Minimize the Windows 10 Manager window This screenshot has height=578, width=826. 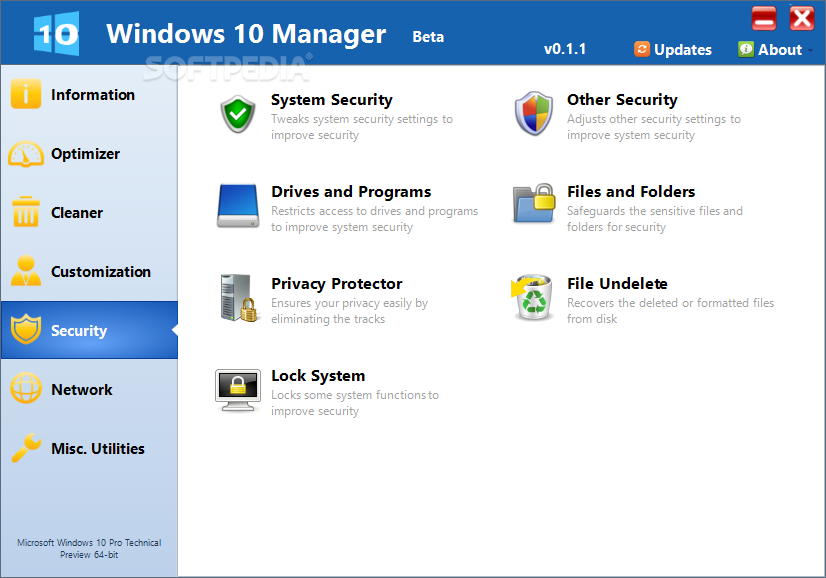pyautogui.click(x=764, y=18)
